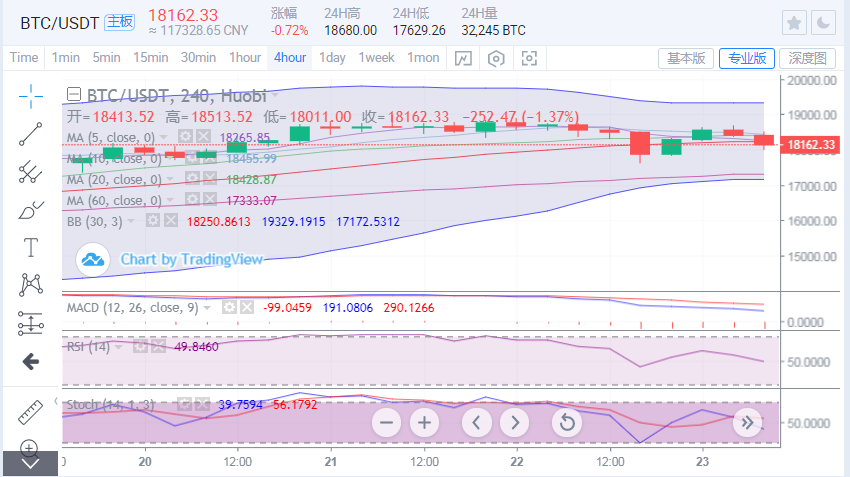
Task: Select the long position measurement tool
Action: point(31,323)
